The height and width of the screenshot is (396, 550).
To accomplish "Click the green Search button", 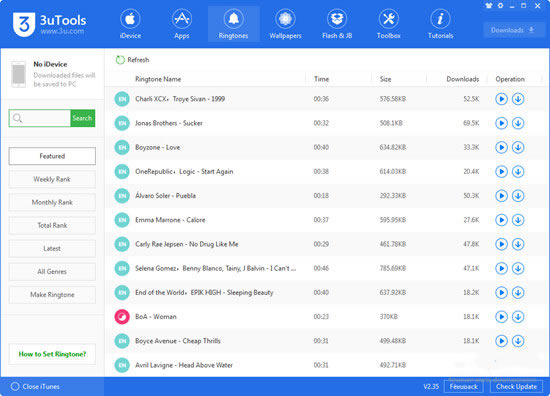I will tap(82, 118).
